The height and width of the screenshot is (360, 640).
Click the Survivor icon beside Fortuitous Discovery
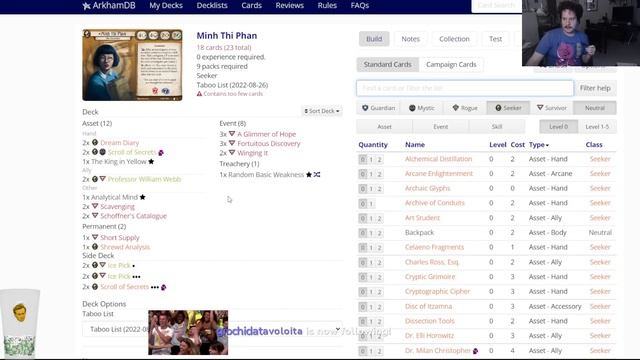(x=232, y=143)
